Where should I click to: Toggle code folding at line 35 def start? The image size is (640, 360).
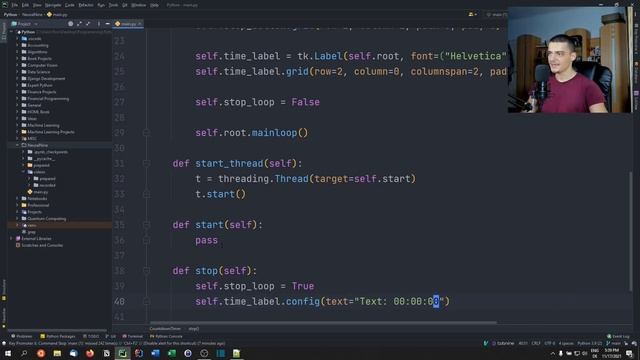(x=147, y=225)
